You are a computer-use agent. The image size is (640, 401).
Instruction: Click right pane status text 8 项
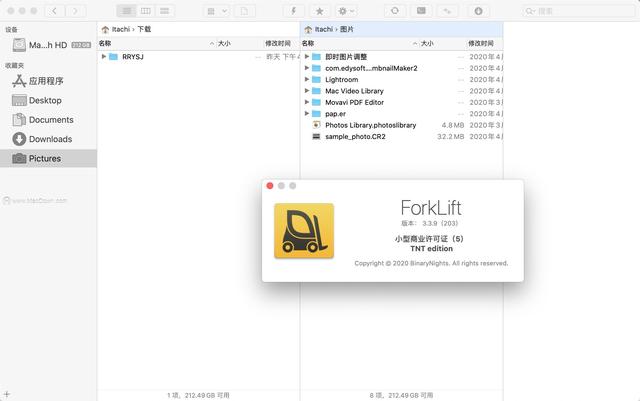click(x=401, y=395)
